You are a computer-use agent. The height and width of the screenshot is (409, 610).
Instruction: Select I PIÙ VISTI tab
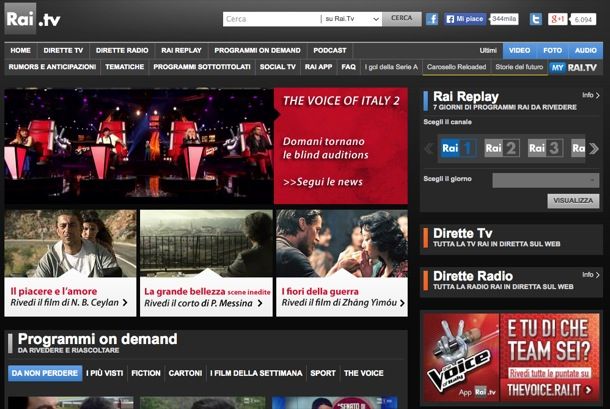click(x=104, y=373)
